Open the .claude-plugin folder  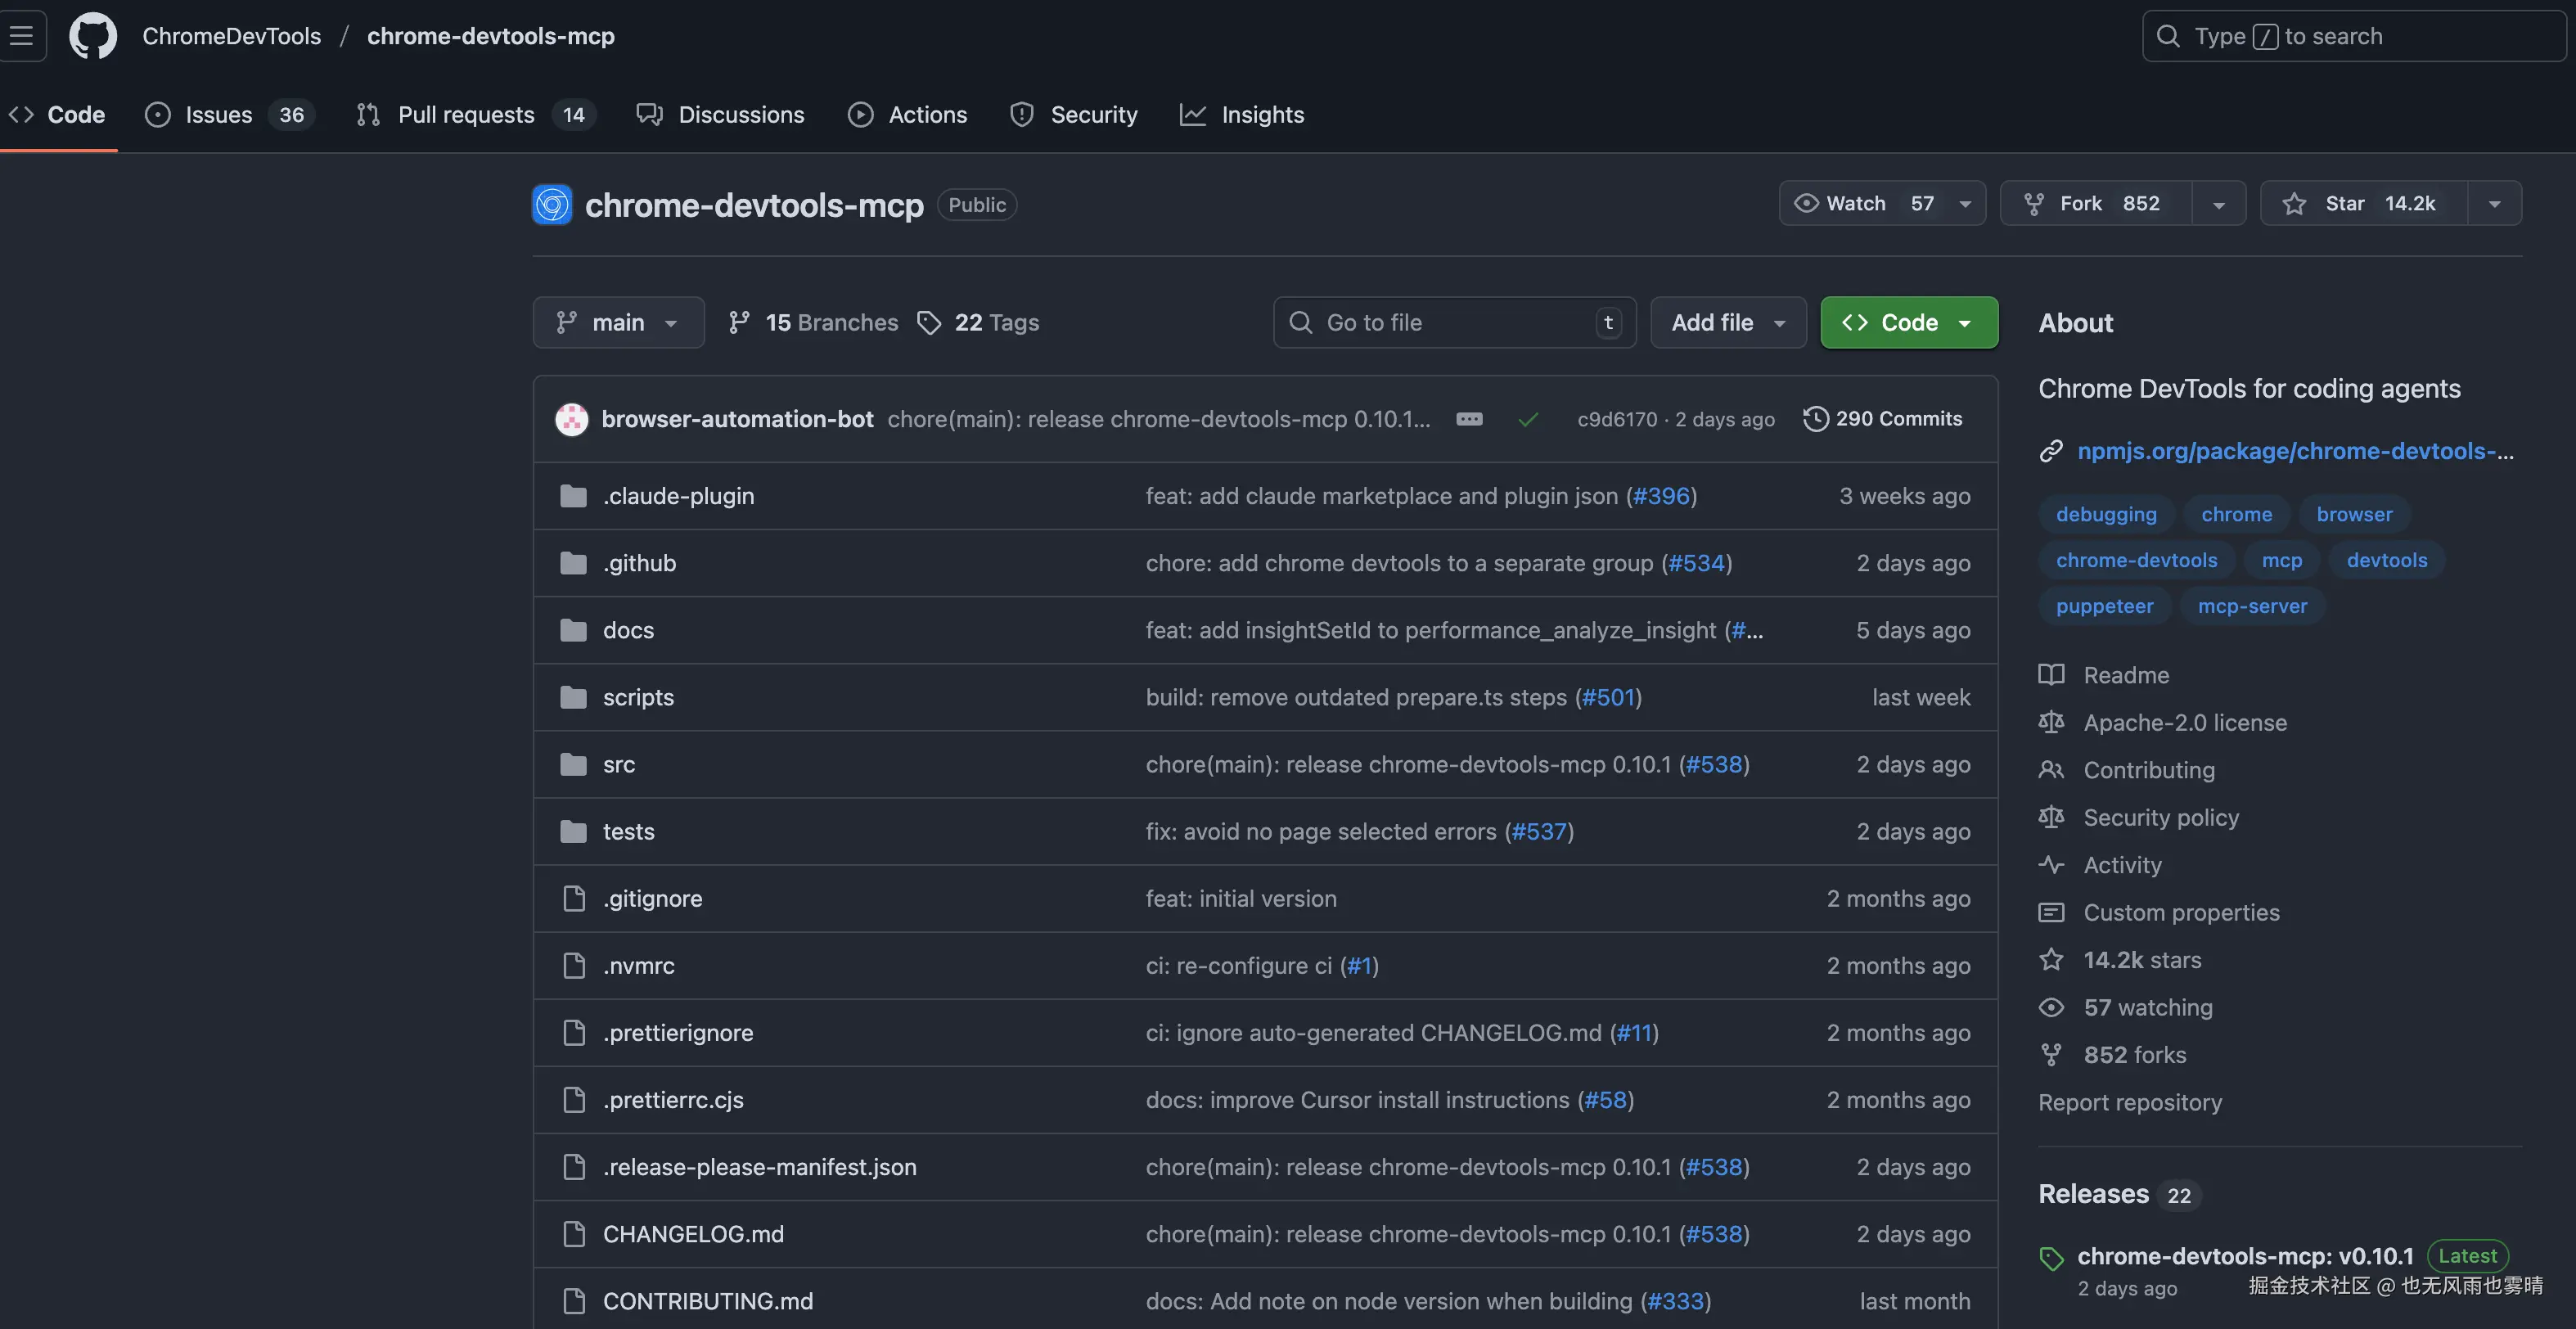[x=678, y=496]
